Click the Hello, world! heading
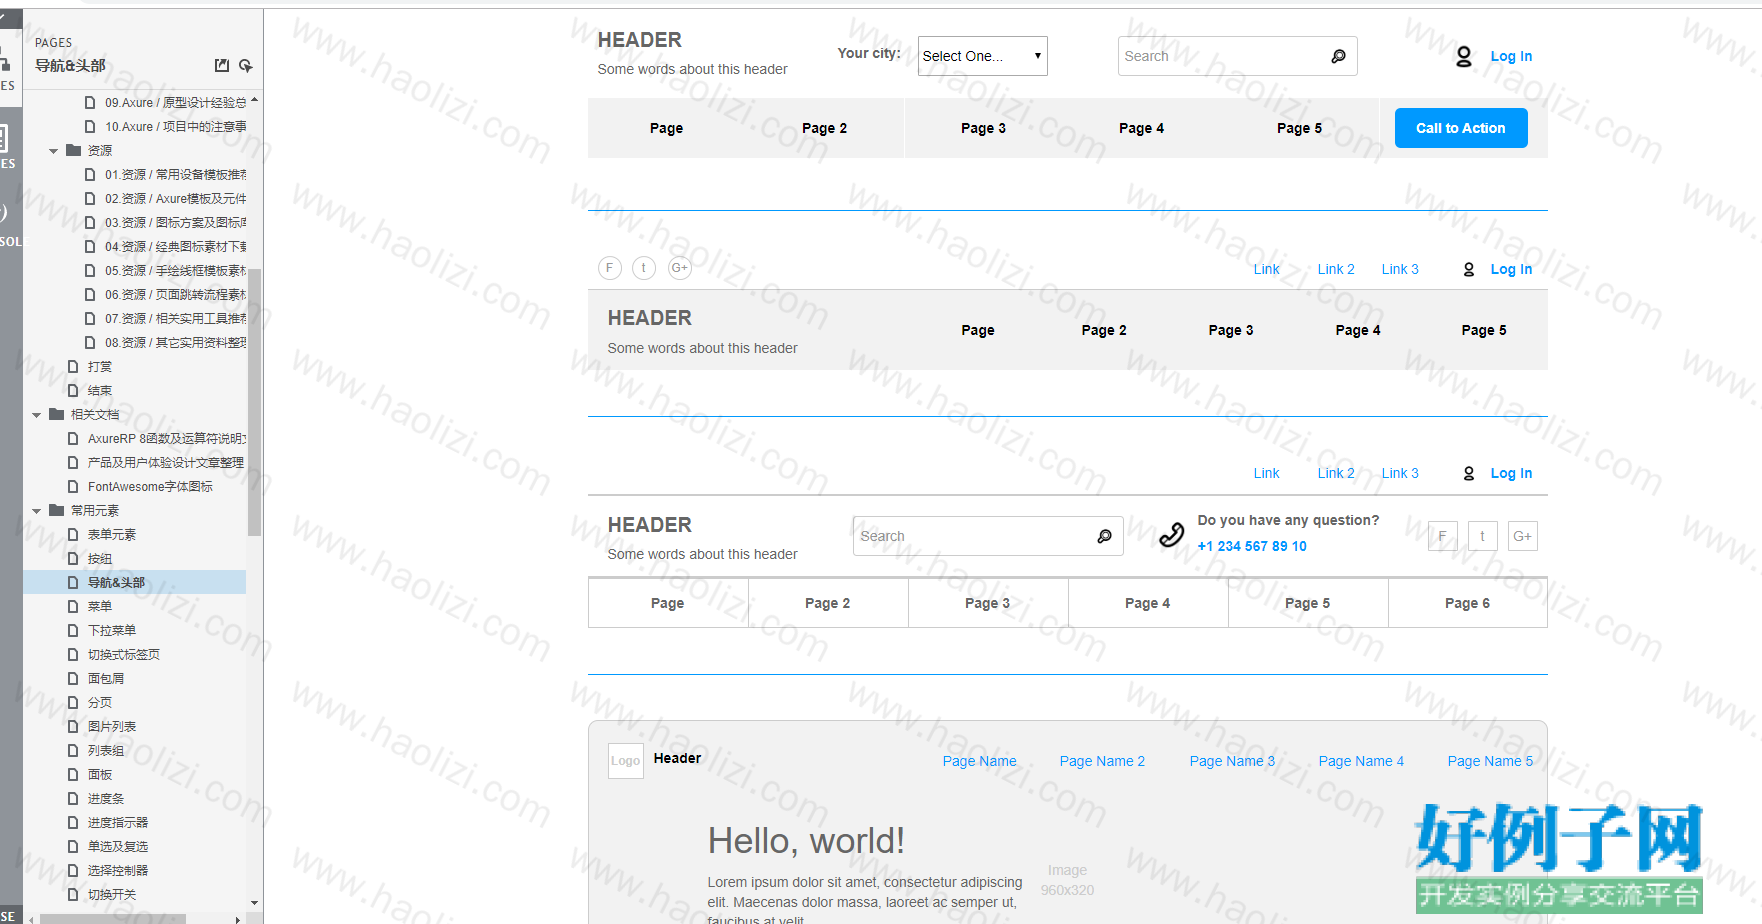The width and height of the screenshot is (1762, 924). (x=806, y=841)
